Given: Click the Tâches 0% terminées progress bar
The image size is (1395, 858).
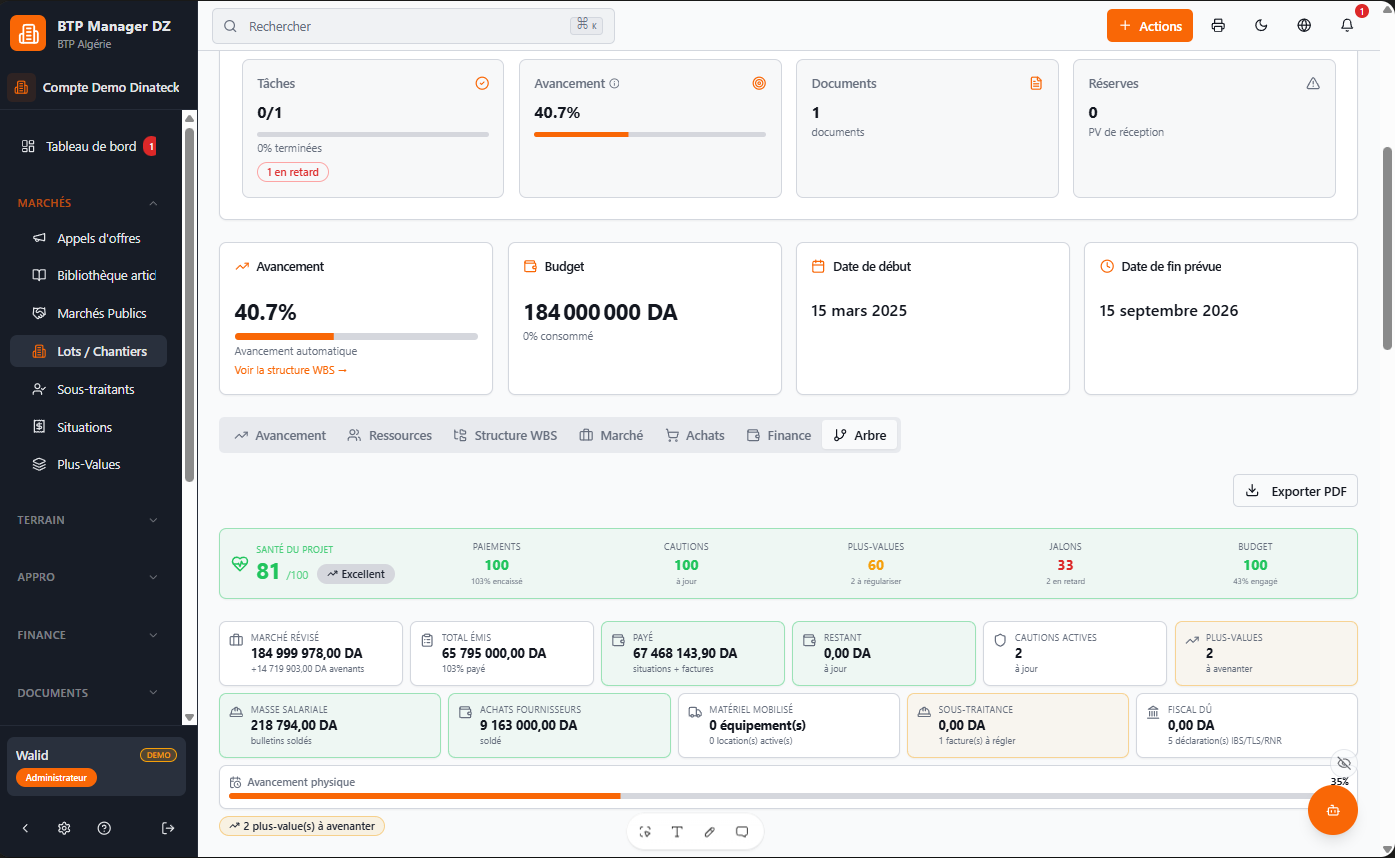Looking at the screenshot, I should point(373,134).
